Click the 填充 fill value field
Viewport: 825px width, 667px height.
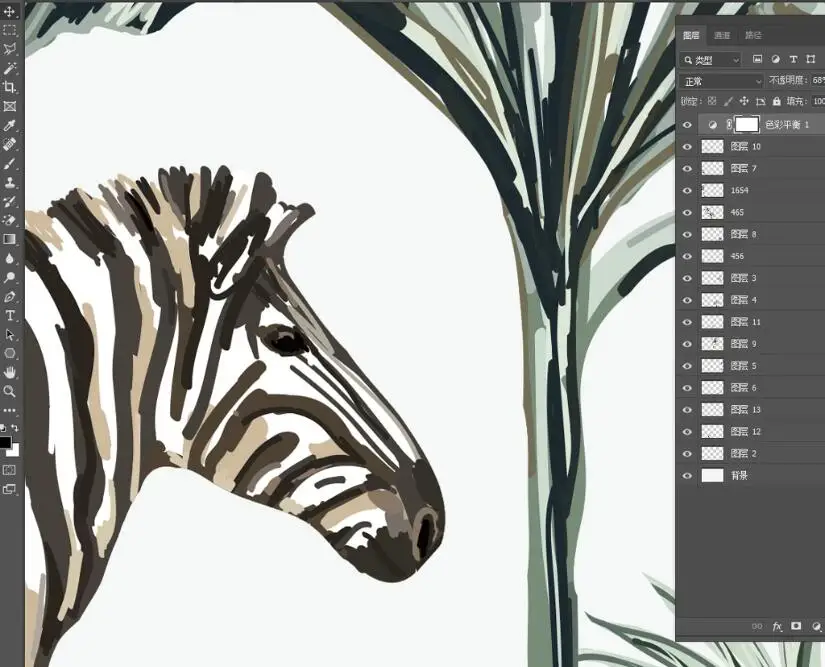818,101
